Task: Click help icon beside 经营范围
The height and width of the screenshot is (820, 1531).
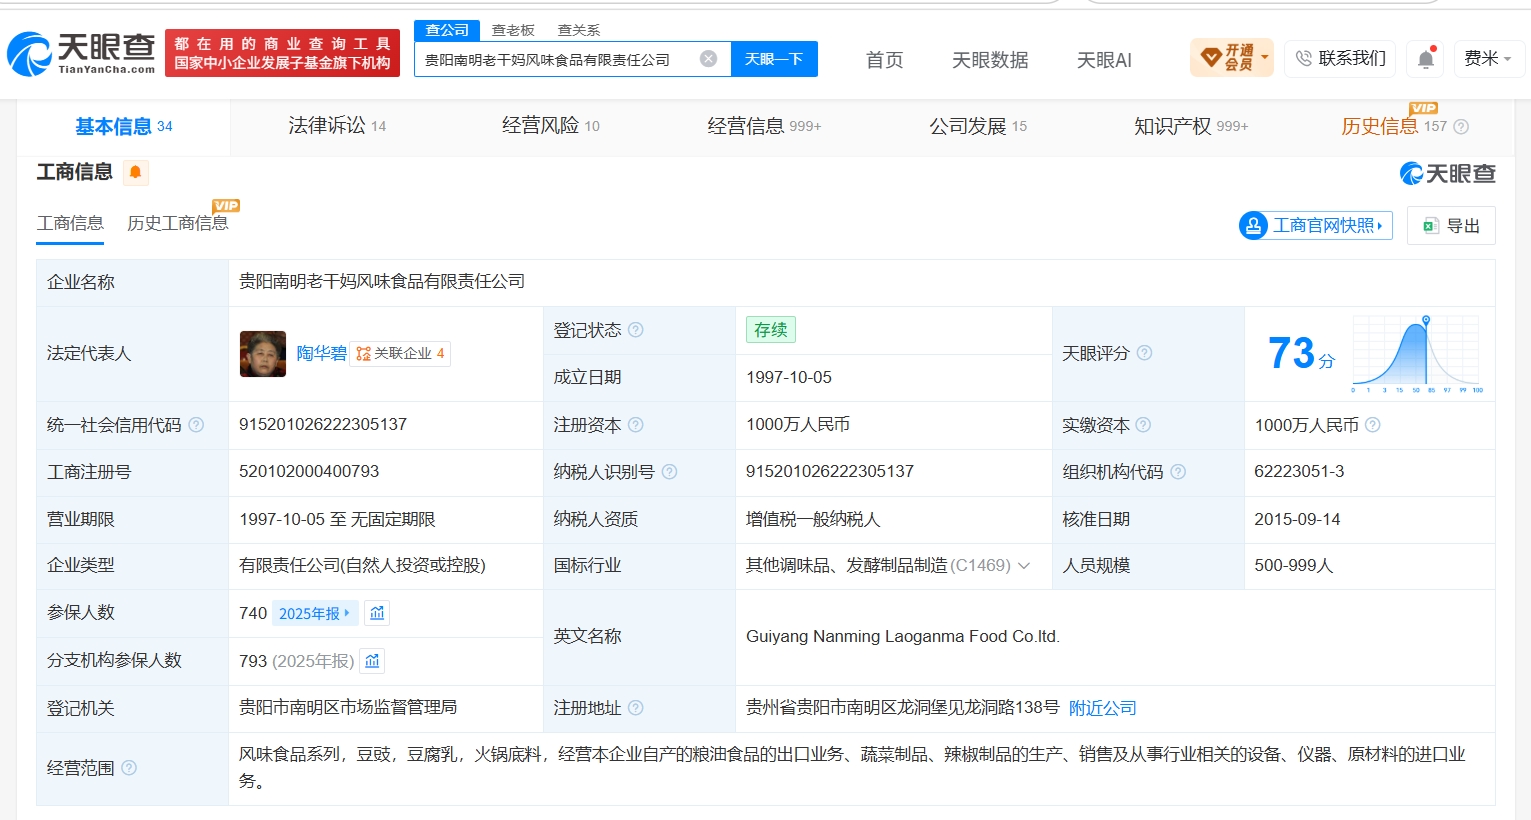Action: (x=129, y=768)
